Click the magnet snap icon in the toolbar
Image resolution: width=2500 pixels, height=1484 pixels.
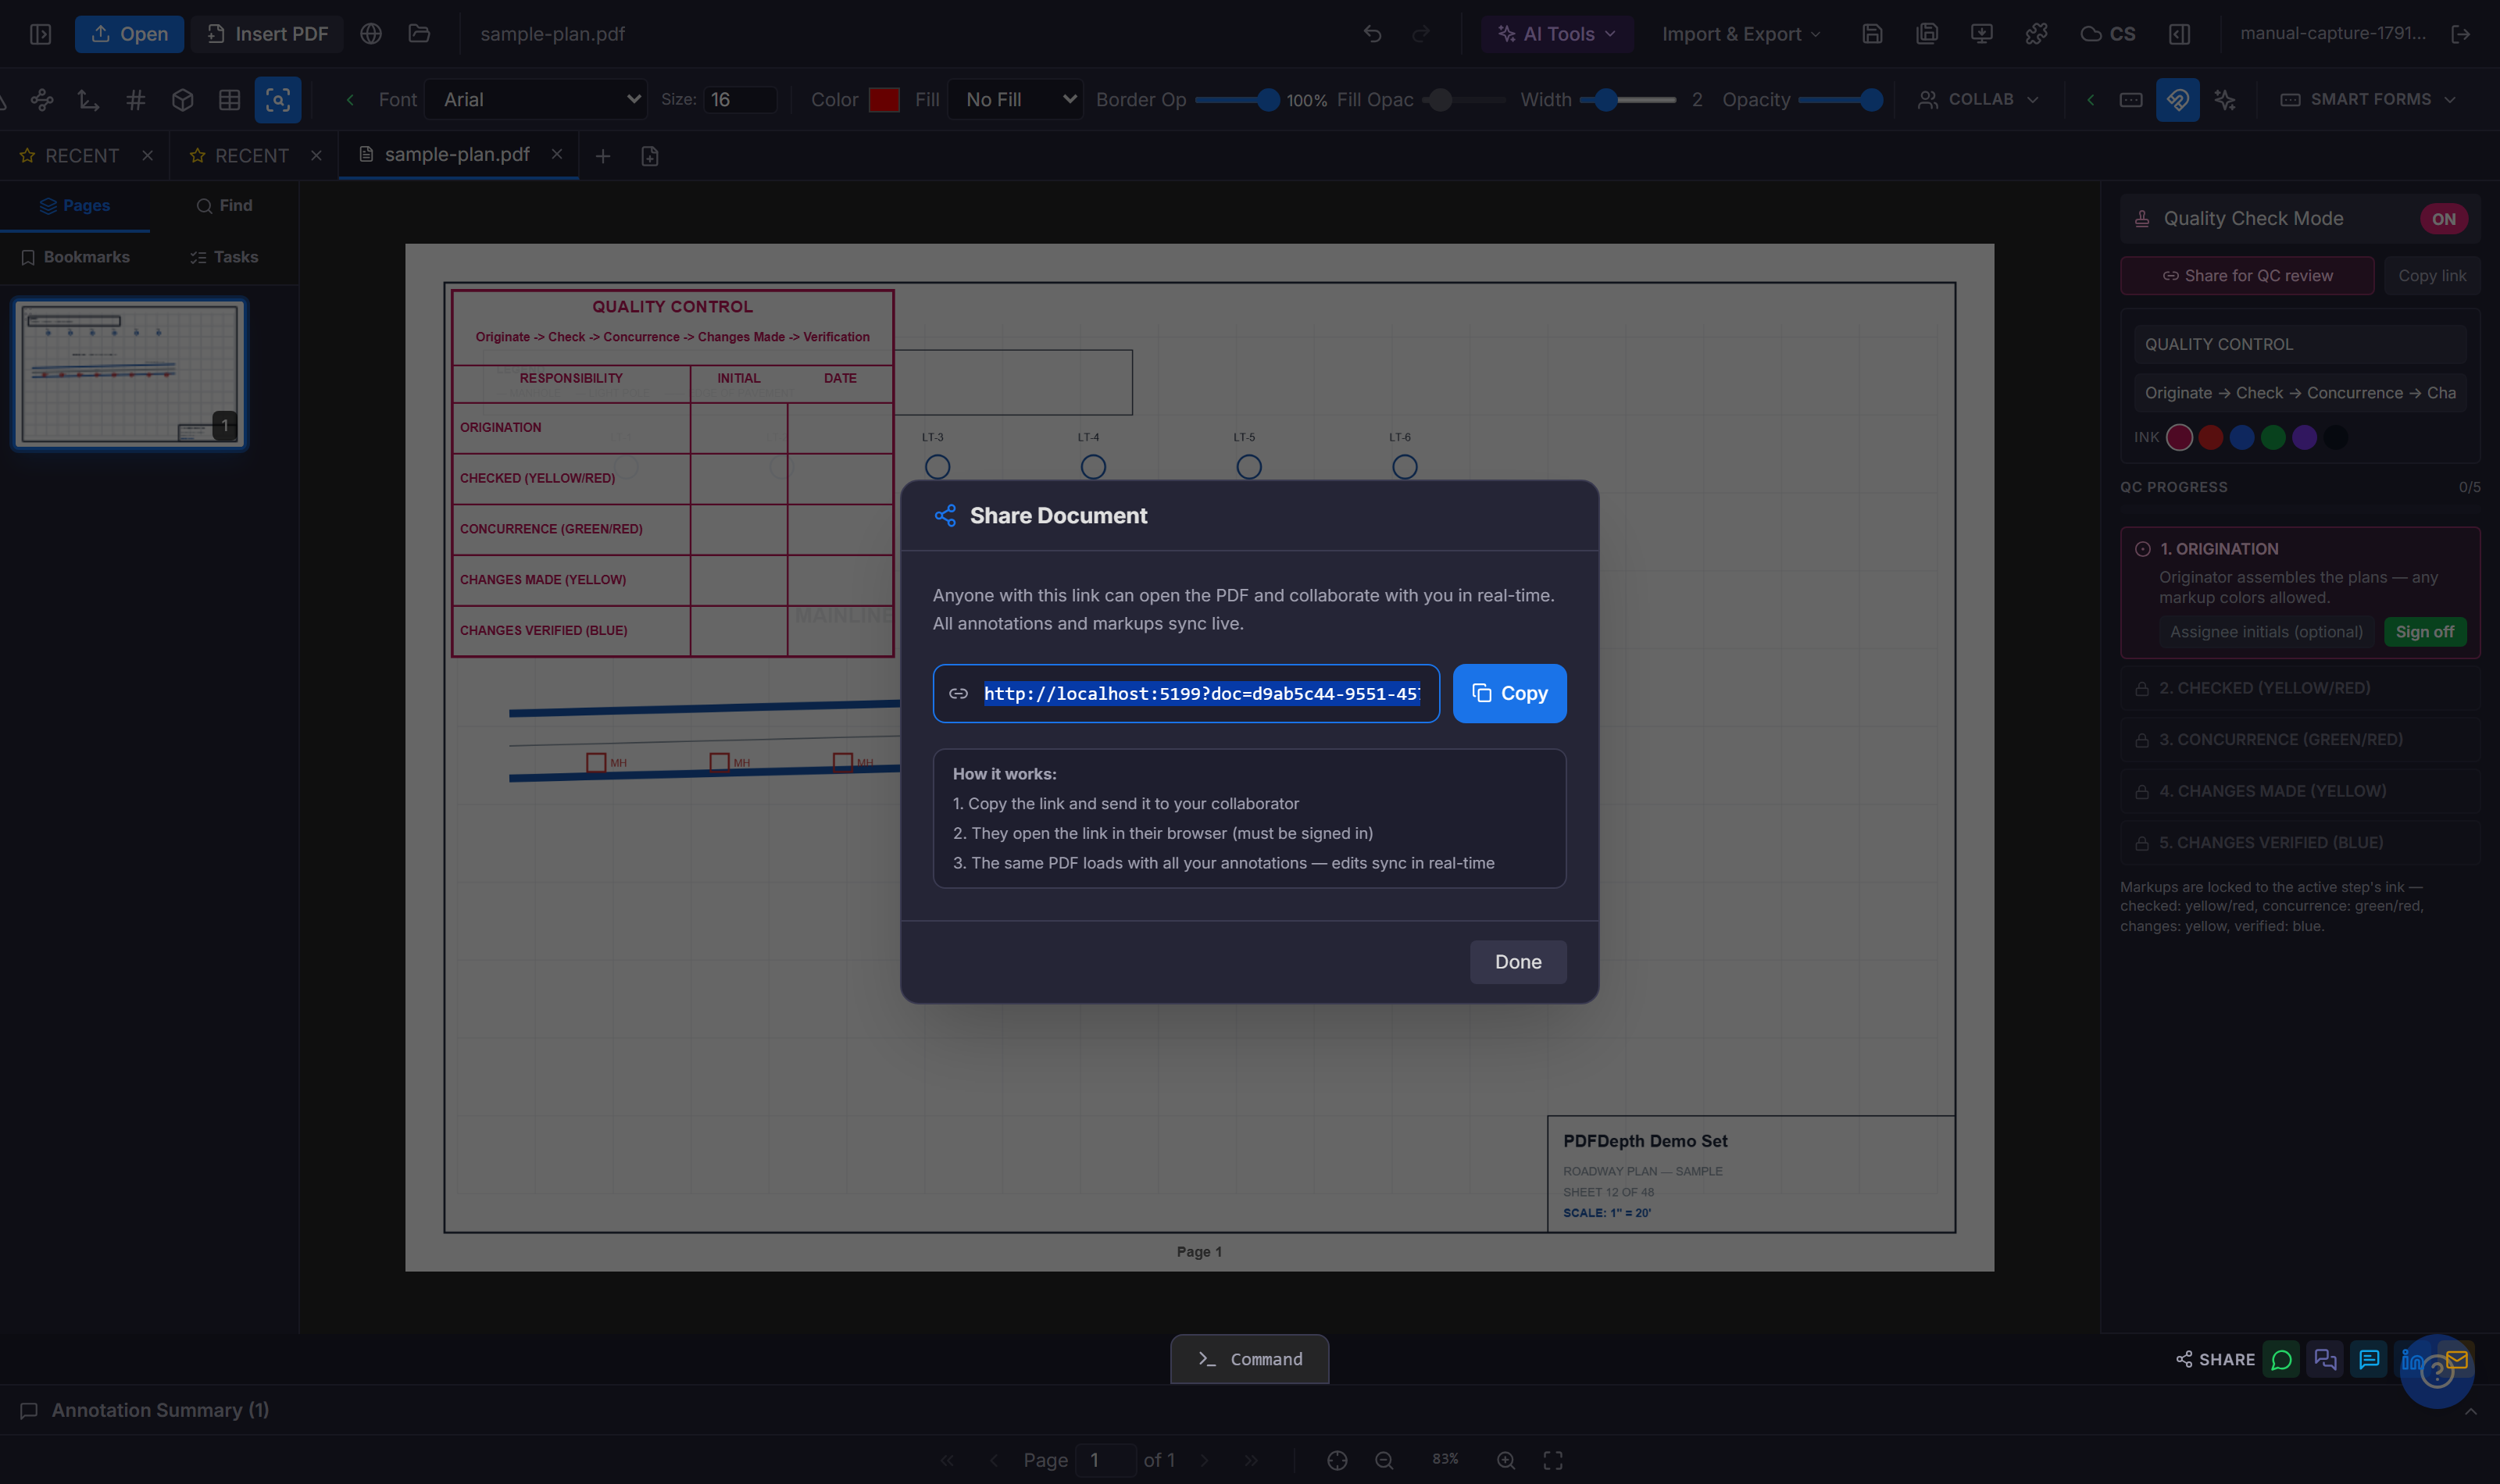click(2177, 100)
